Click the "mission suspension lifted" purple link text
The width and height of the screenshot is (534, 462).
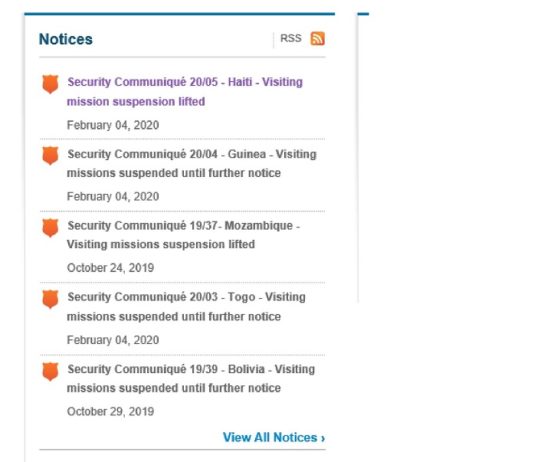(x=136, y=101)
